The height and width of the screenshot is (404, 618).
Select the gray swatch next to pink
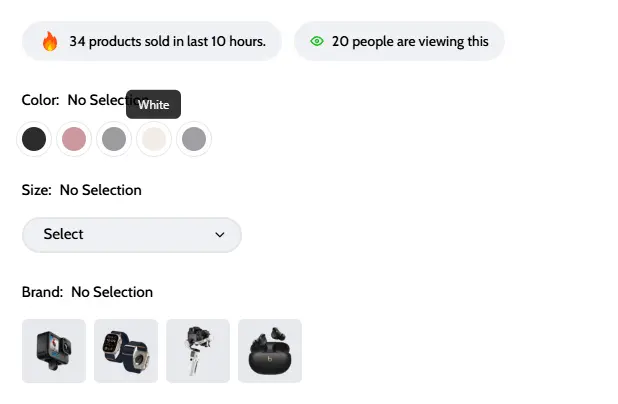(114, 139)
